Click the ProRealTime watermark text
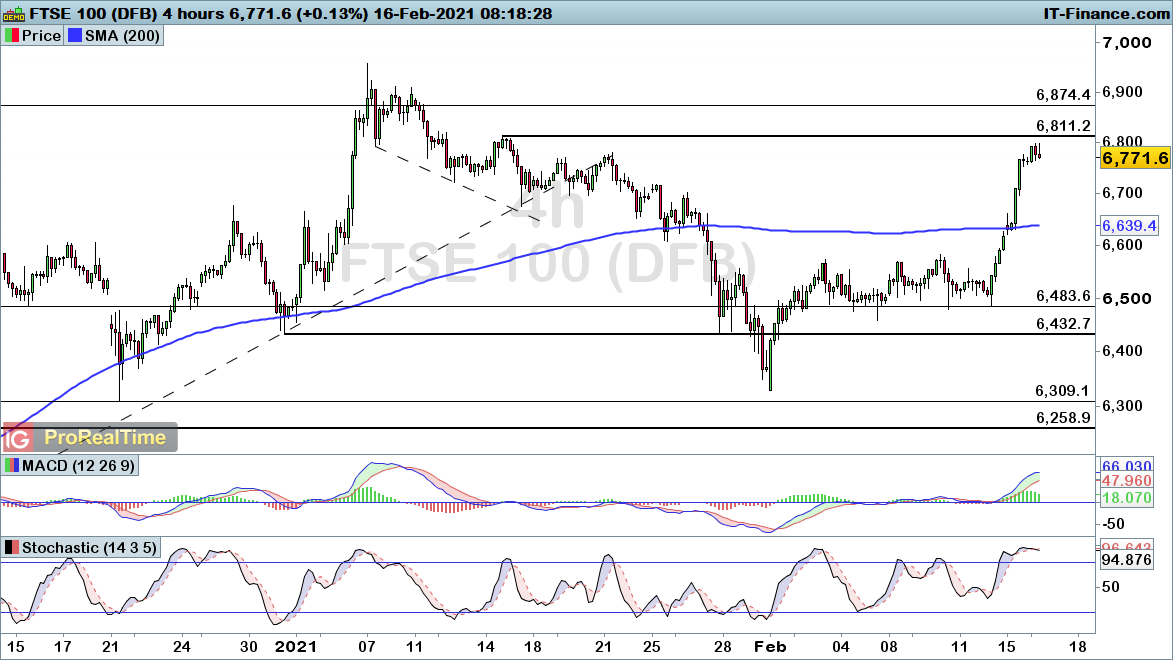 click(106, 438)
